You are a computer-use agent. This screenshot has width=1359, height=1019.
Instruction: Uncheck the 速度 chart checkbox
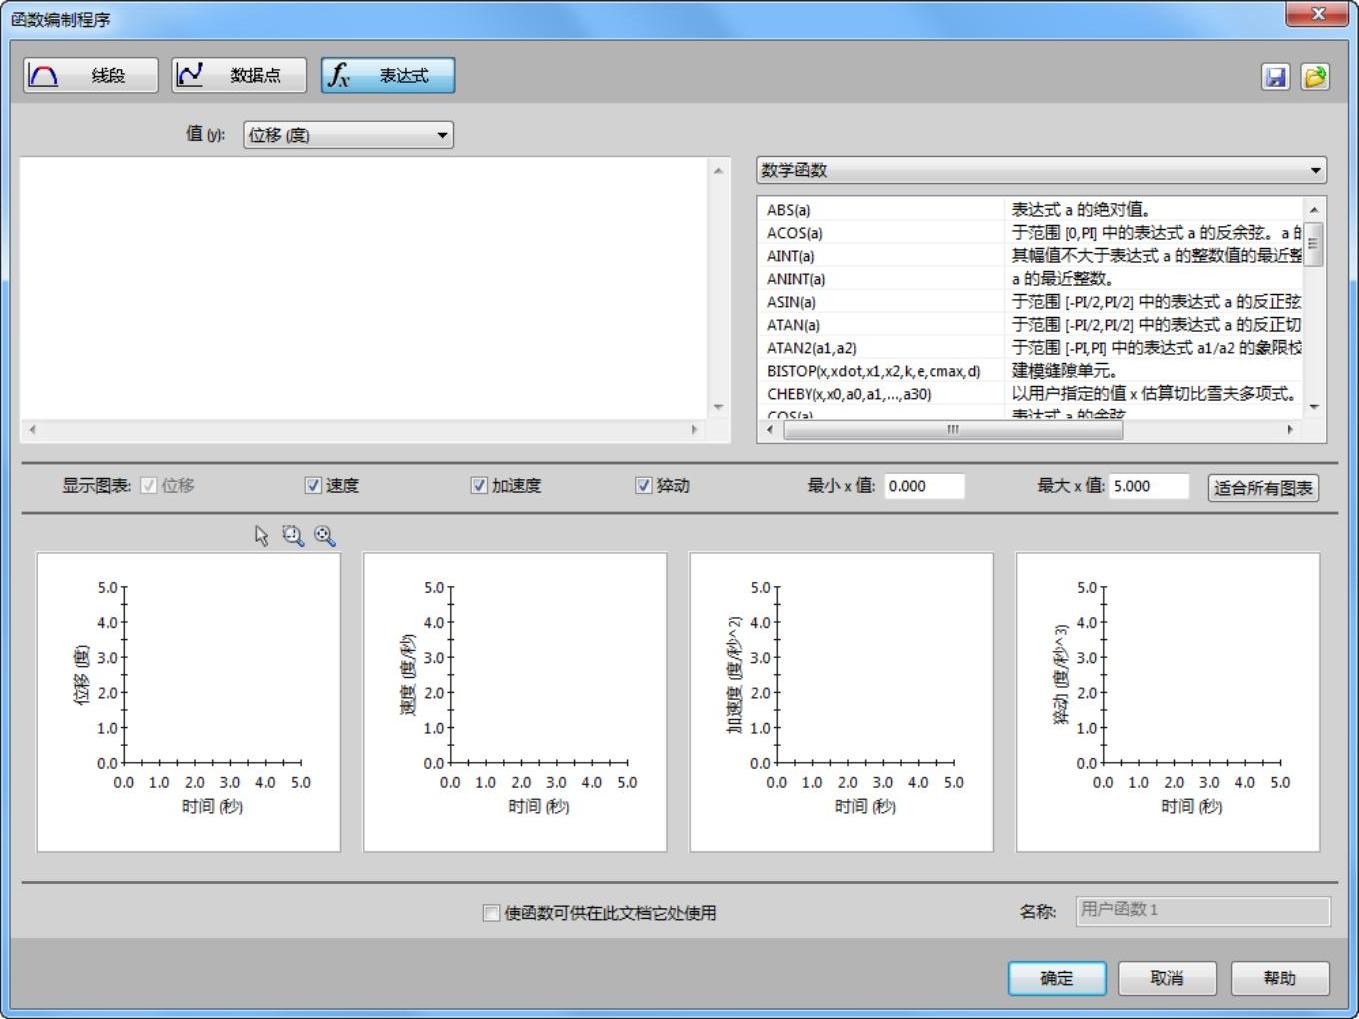(x=313, y=486)
